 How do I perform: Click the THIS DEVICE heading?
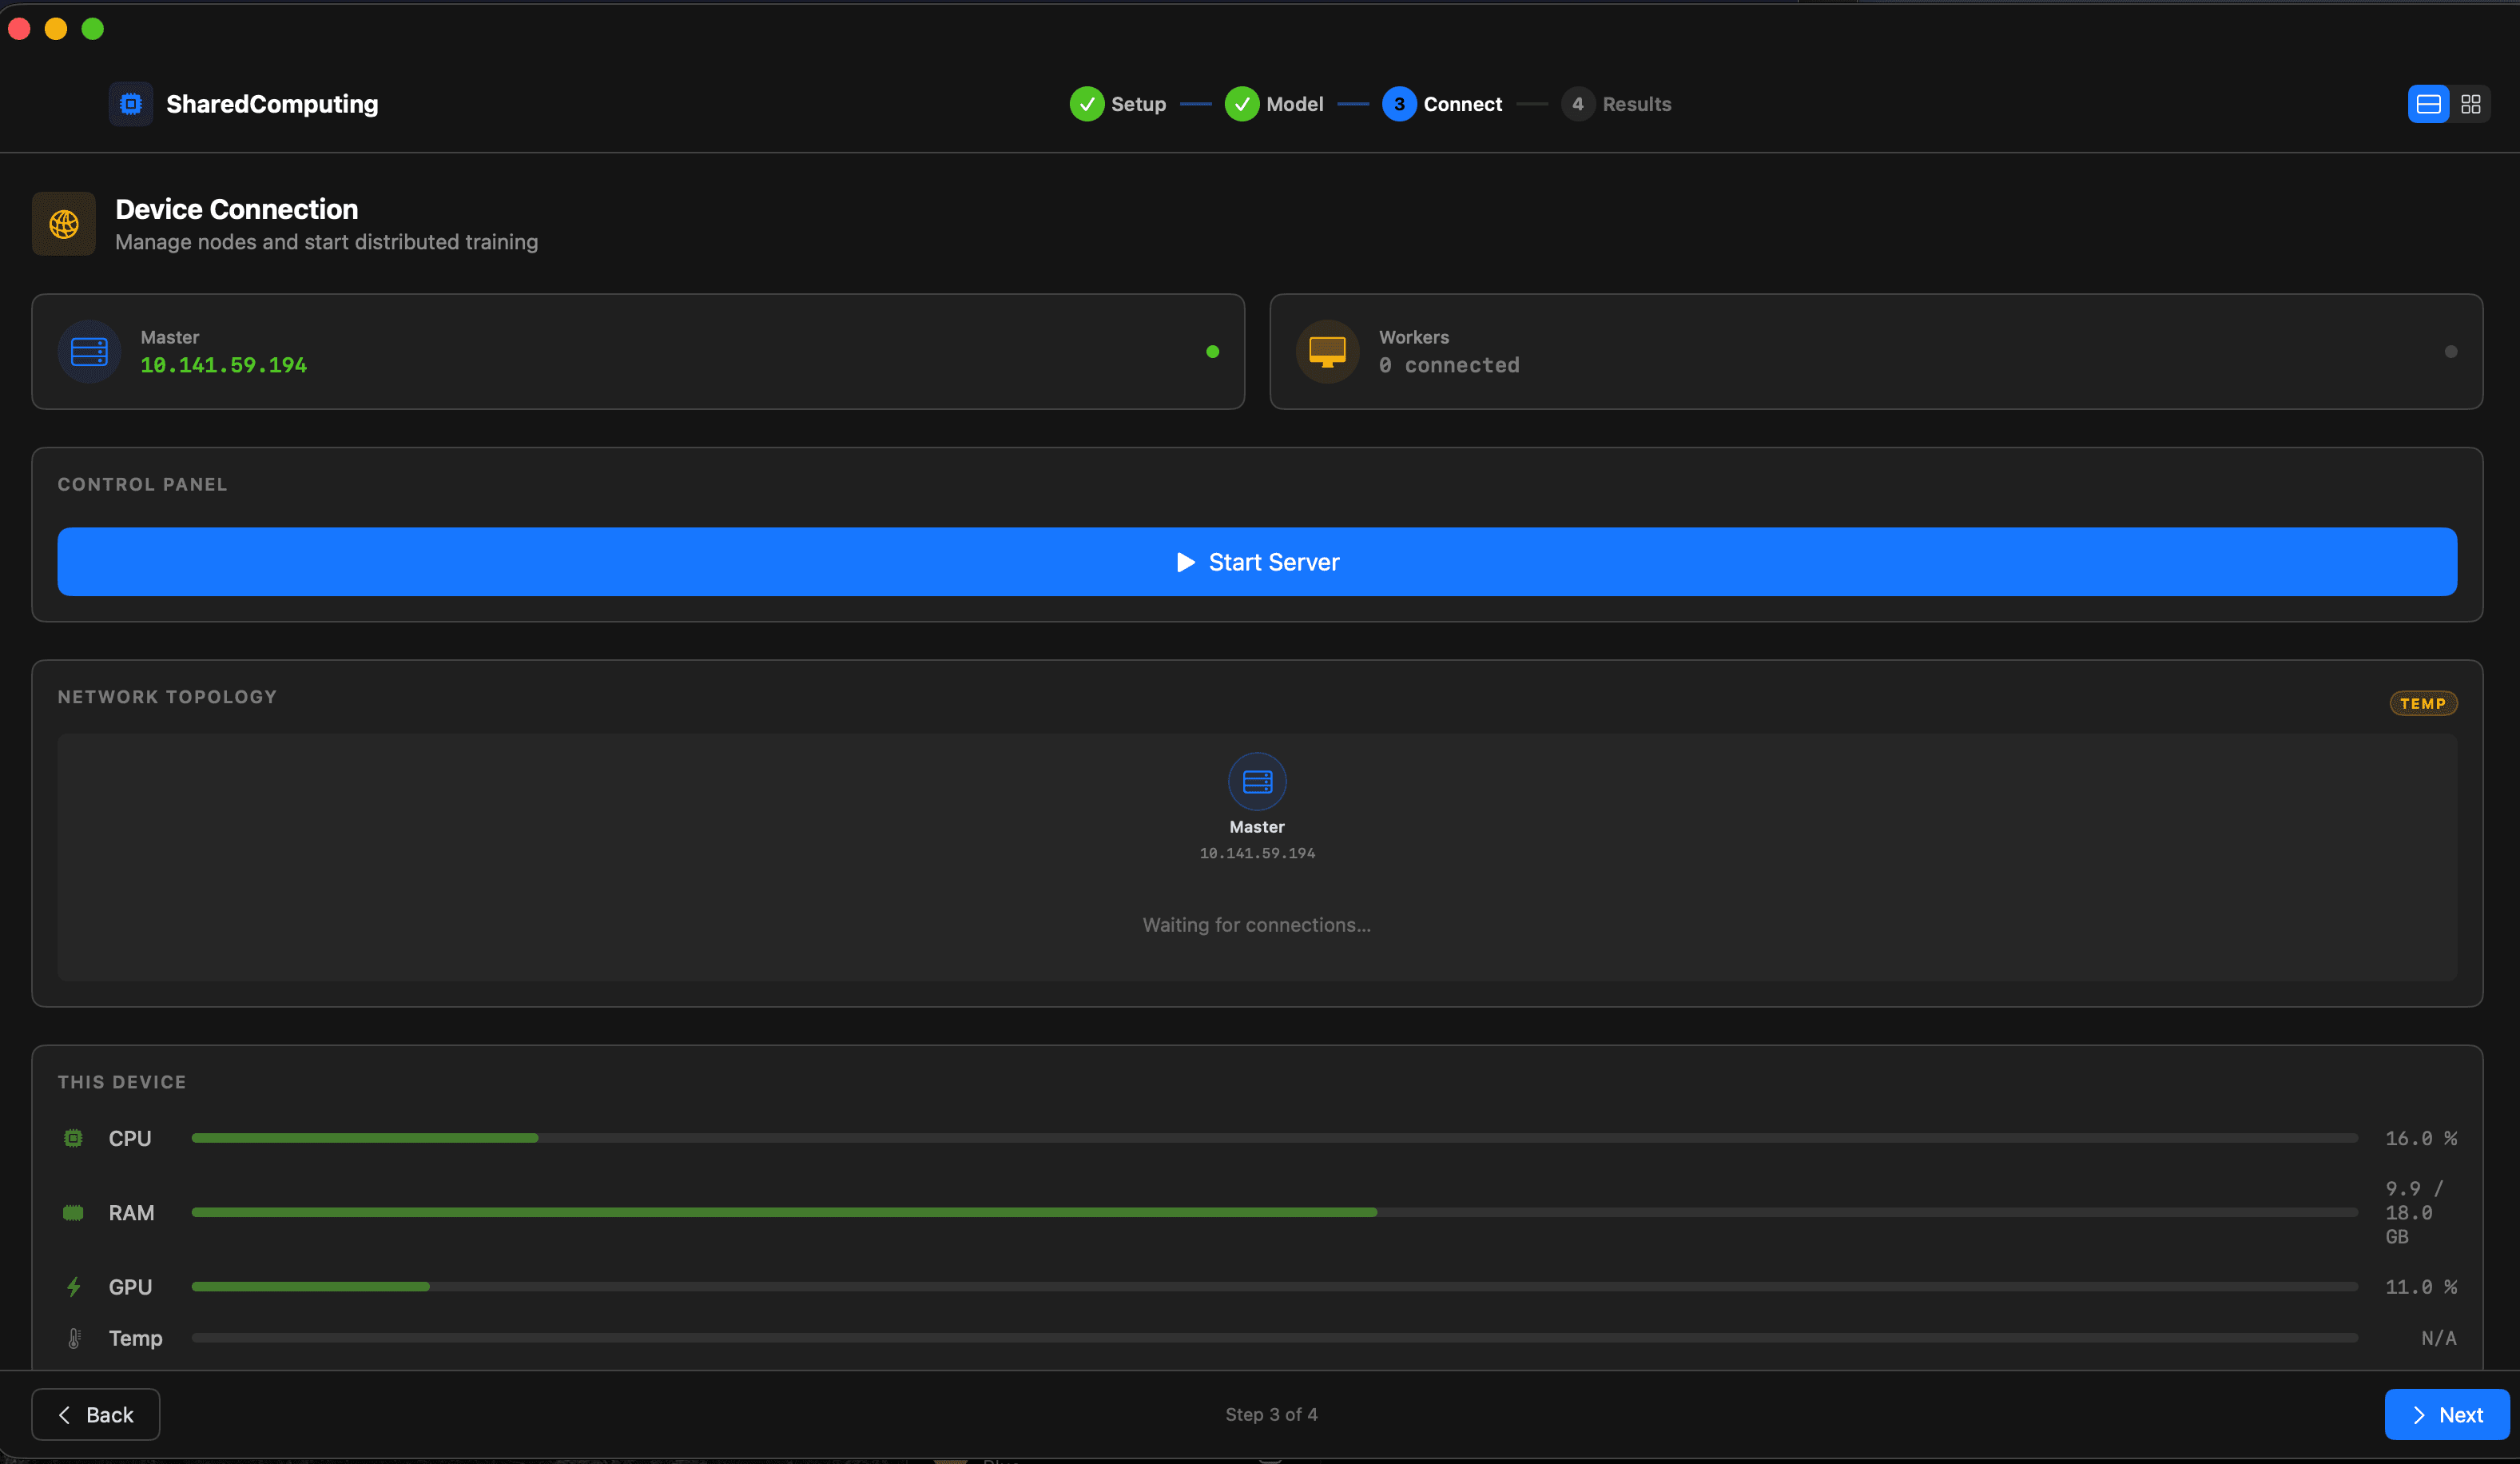click(122, 1082)
